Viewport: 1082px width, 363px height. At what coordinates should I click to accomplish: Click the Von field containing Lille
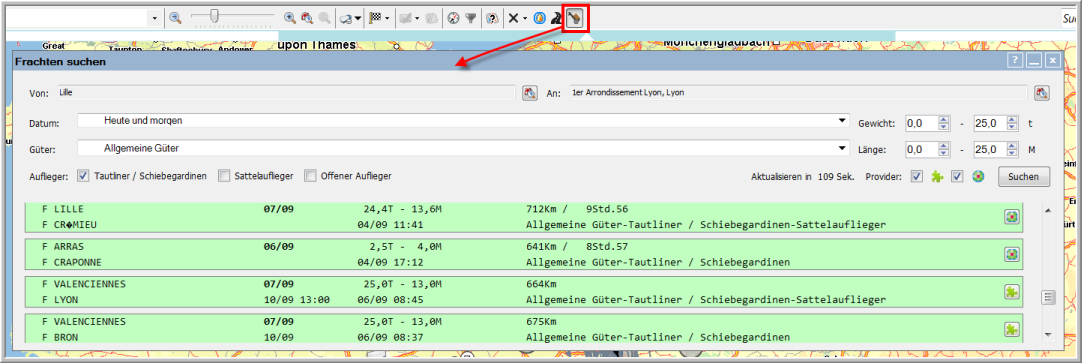coord(286,92)
